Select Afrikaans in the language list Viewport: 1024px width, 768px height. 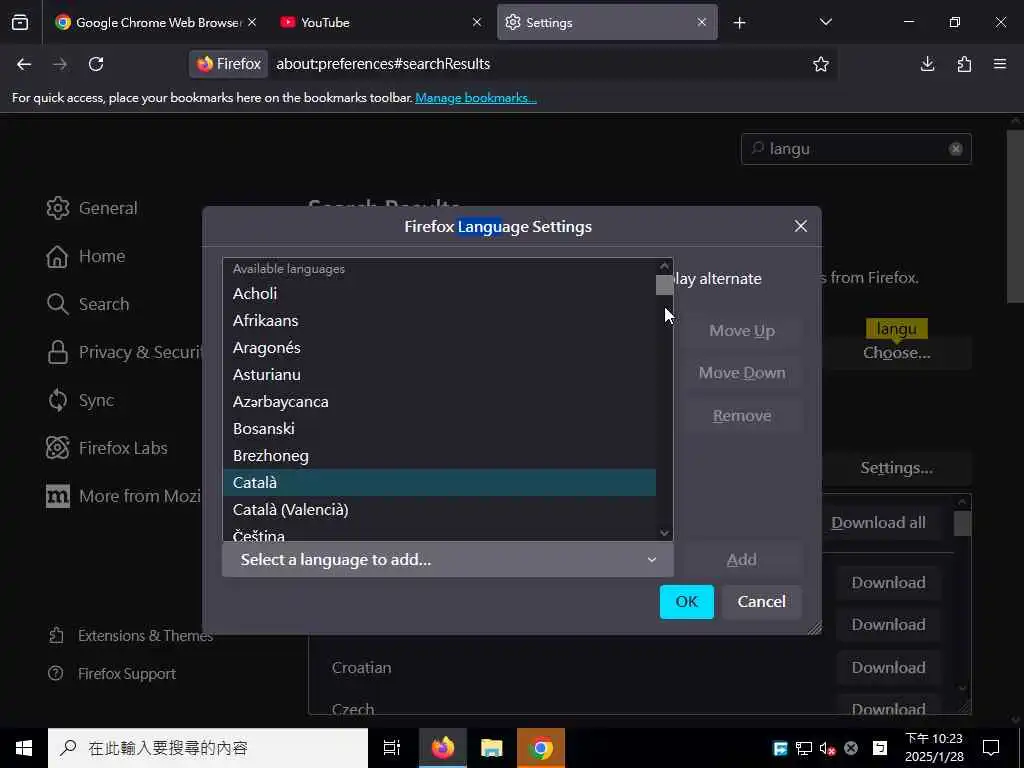[x=439, y=321]
